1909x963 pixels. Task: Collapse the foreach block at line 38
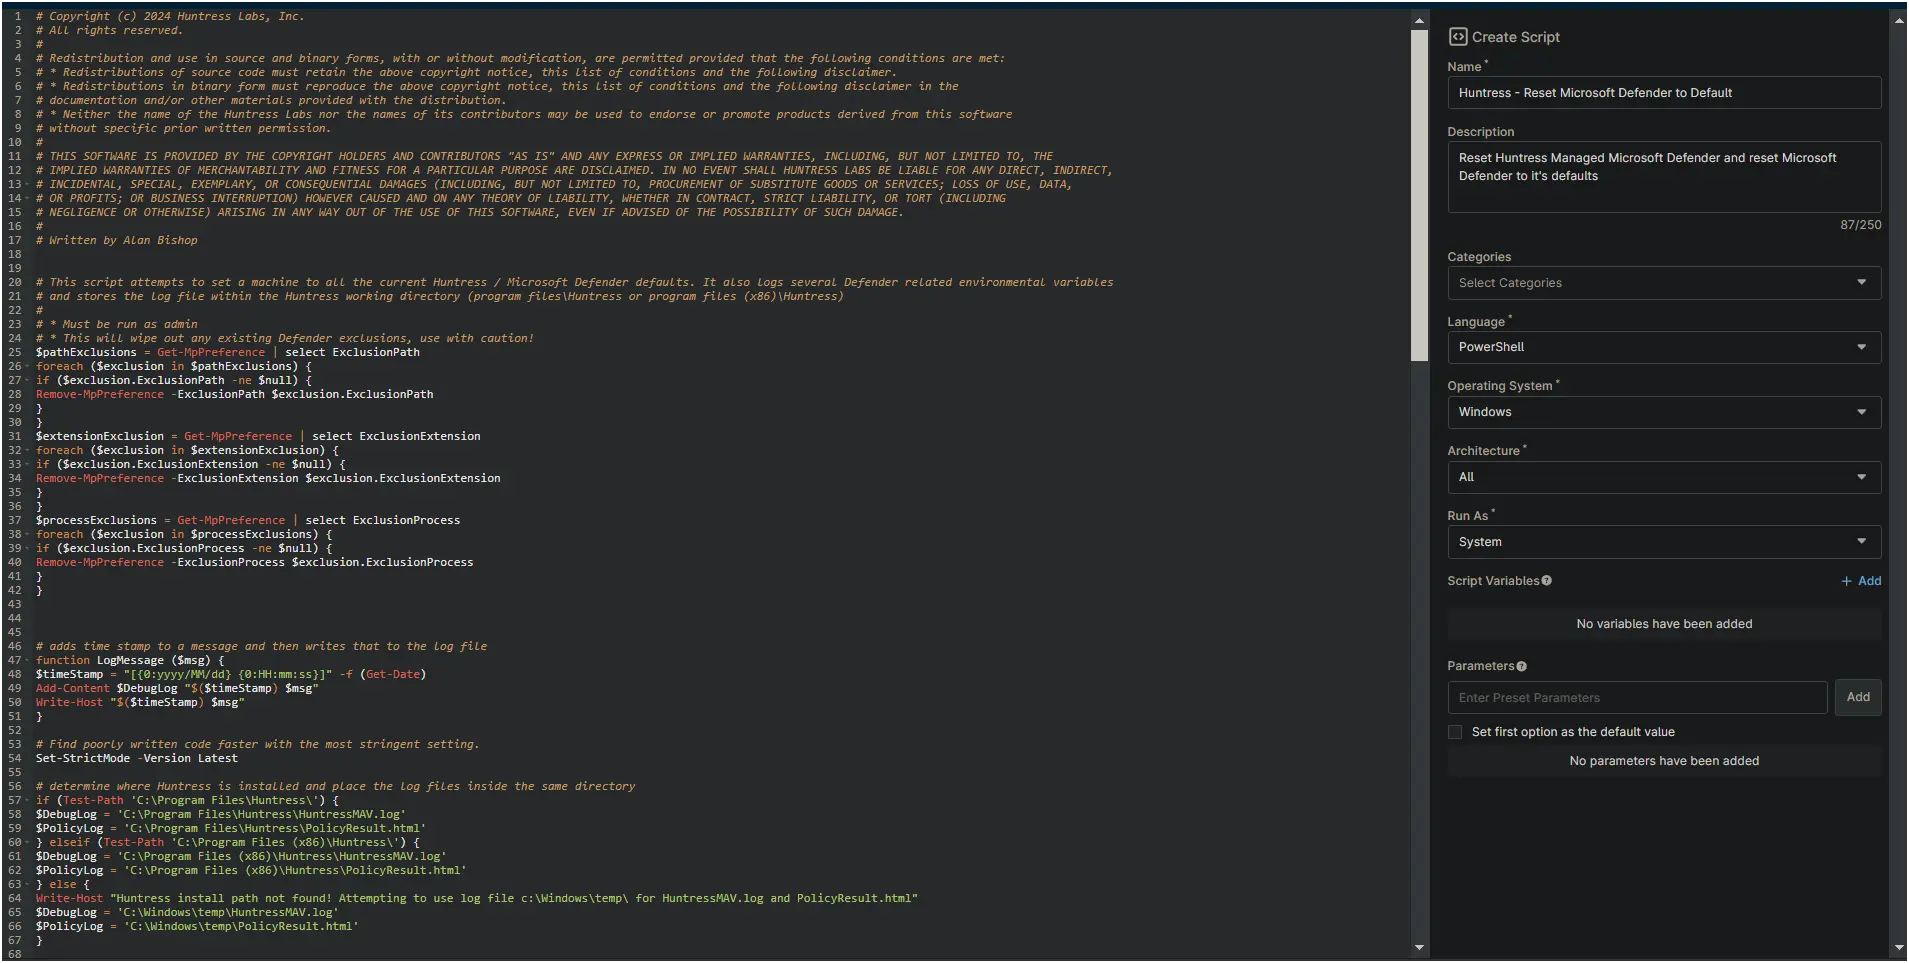(x=25, y=534)
